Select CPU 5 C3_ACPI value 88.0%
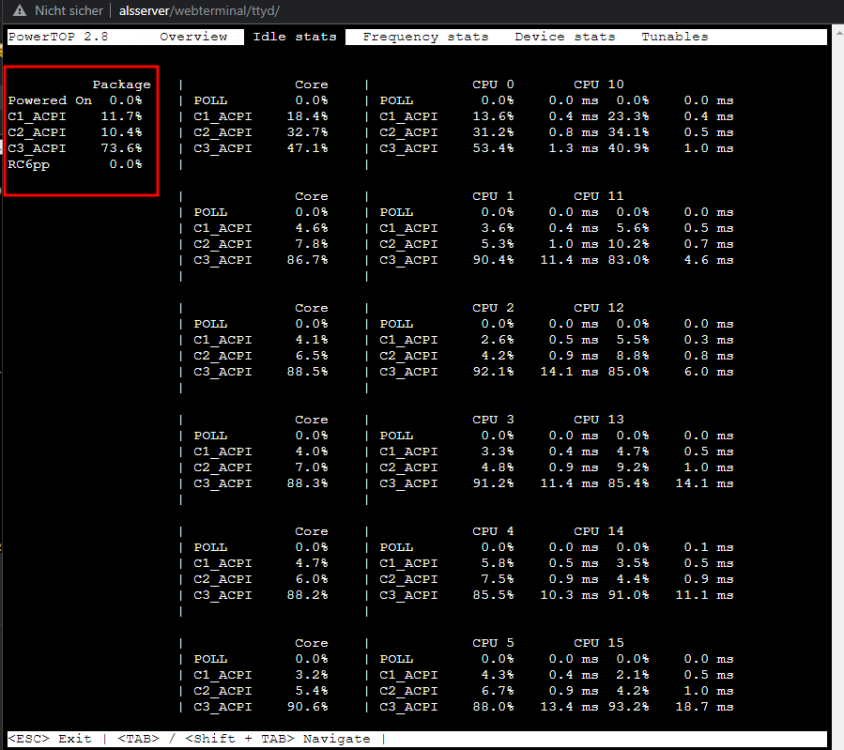Screen dimensions: 844x750 [493, 706]
